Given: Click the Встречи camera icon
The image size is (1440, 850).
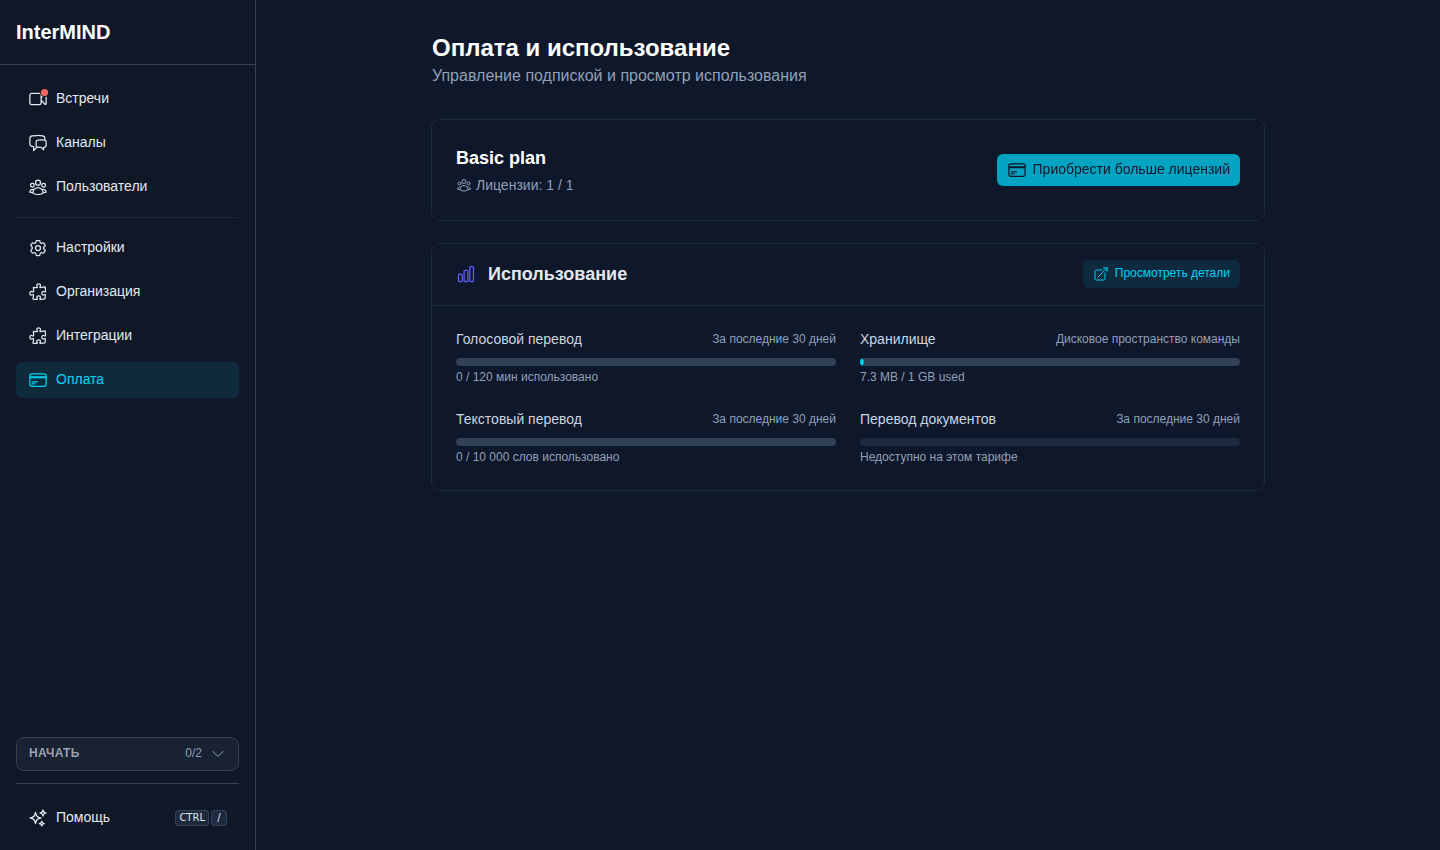Looking at the screenshot, I should point(38,98).
